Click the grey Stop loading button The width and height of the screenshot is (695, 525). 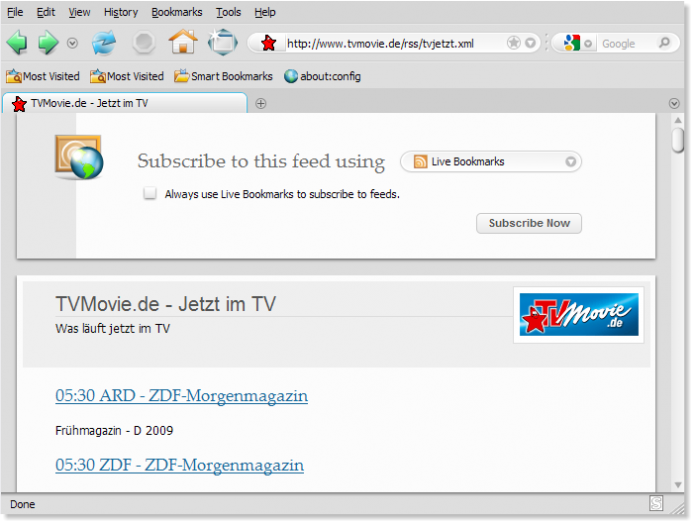pos(144,43)
